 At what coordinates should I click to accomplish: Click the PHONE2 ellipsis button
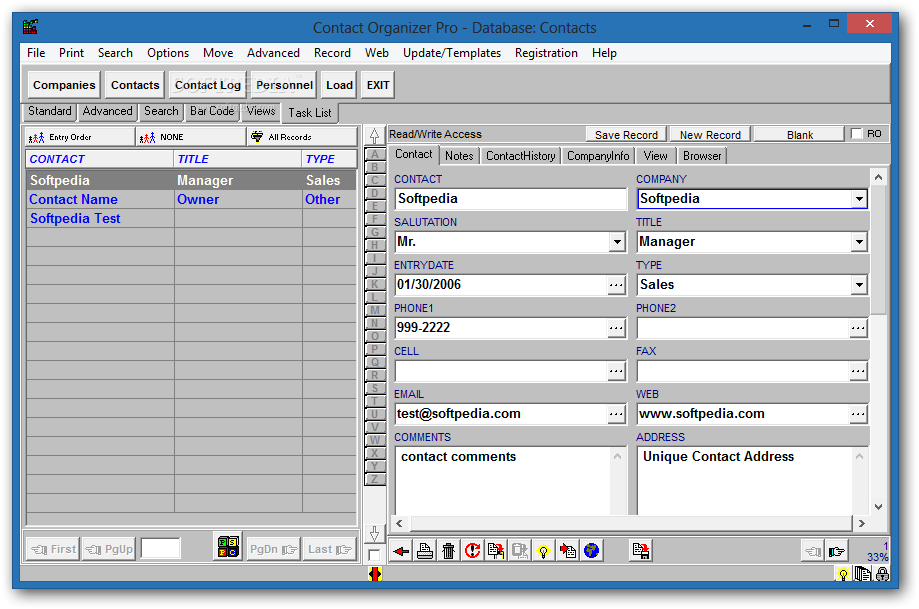tap(858, 328)
